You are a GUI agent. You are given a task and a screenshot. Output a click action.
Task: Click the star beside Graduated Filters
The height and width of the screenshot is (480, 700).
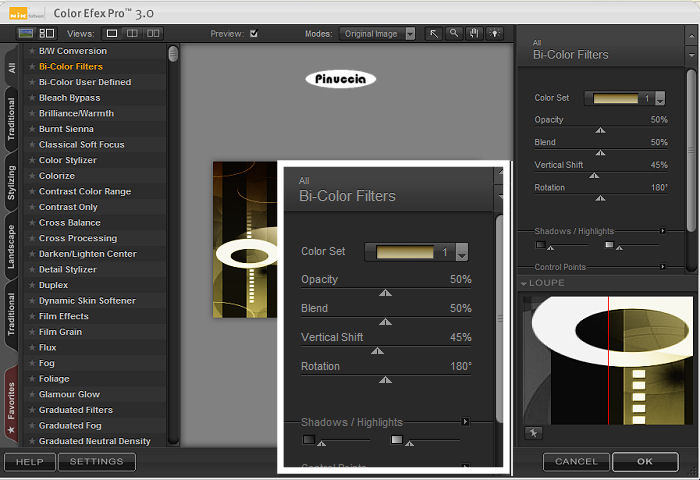tap(32, 410)
